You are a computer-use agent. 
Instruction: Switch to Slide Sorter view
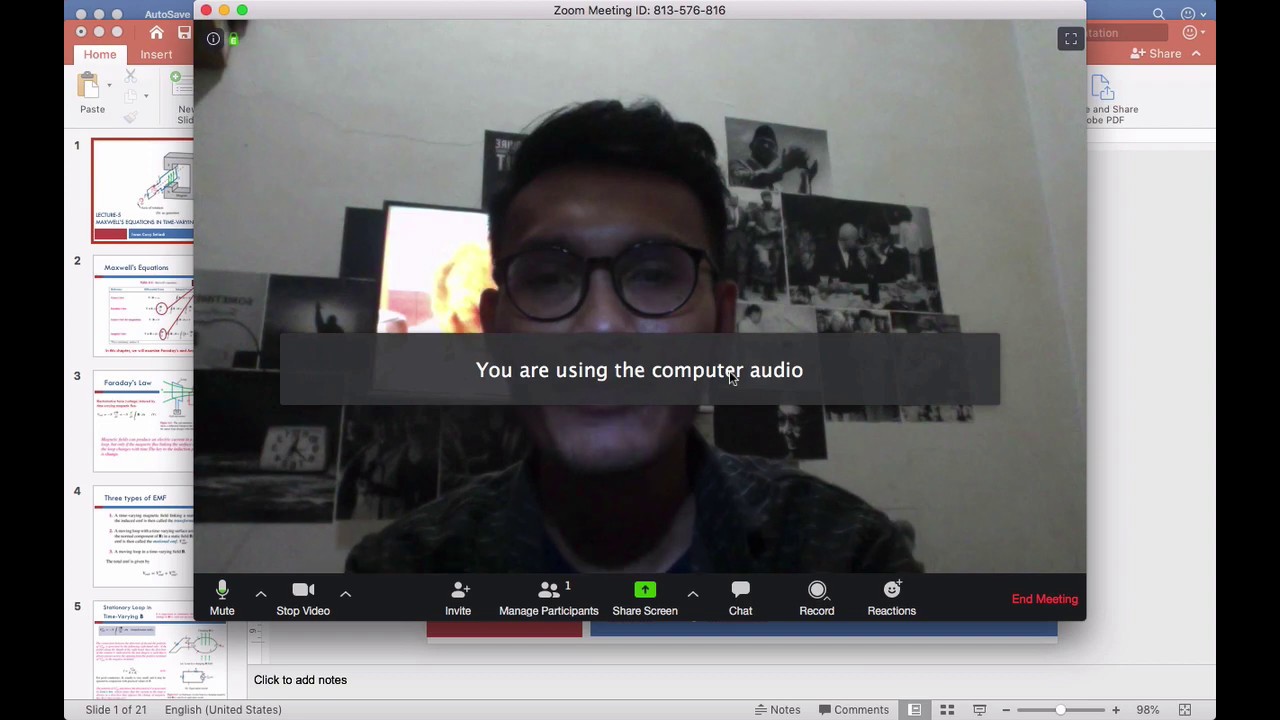point(947,710)
